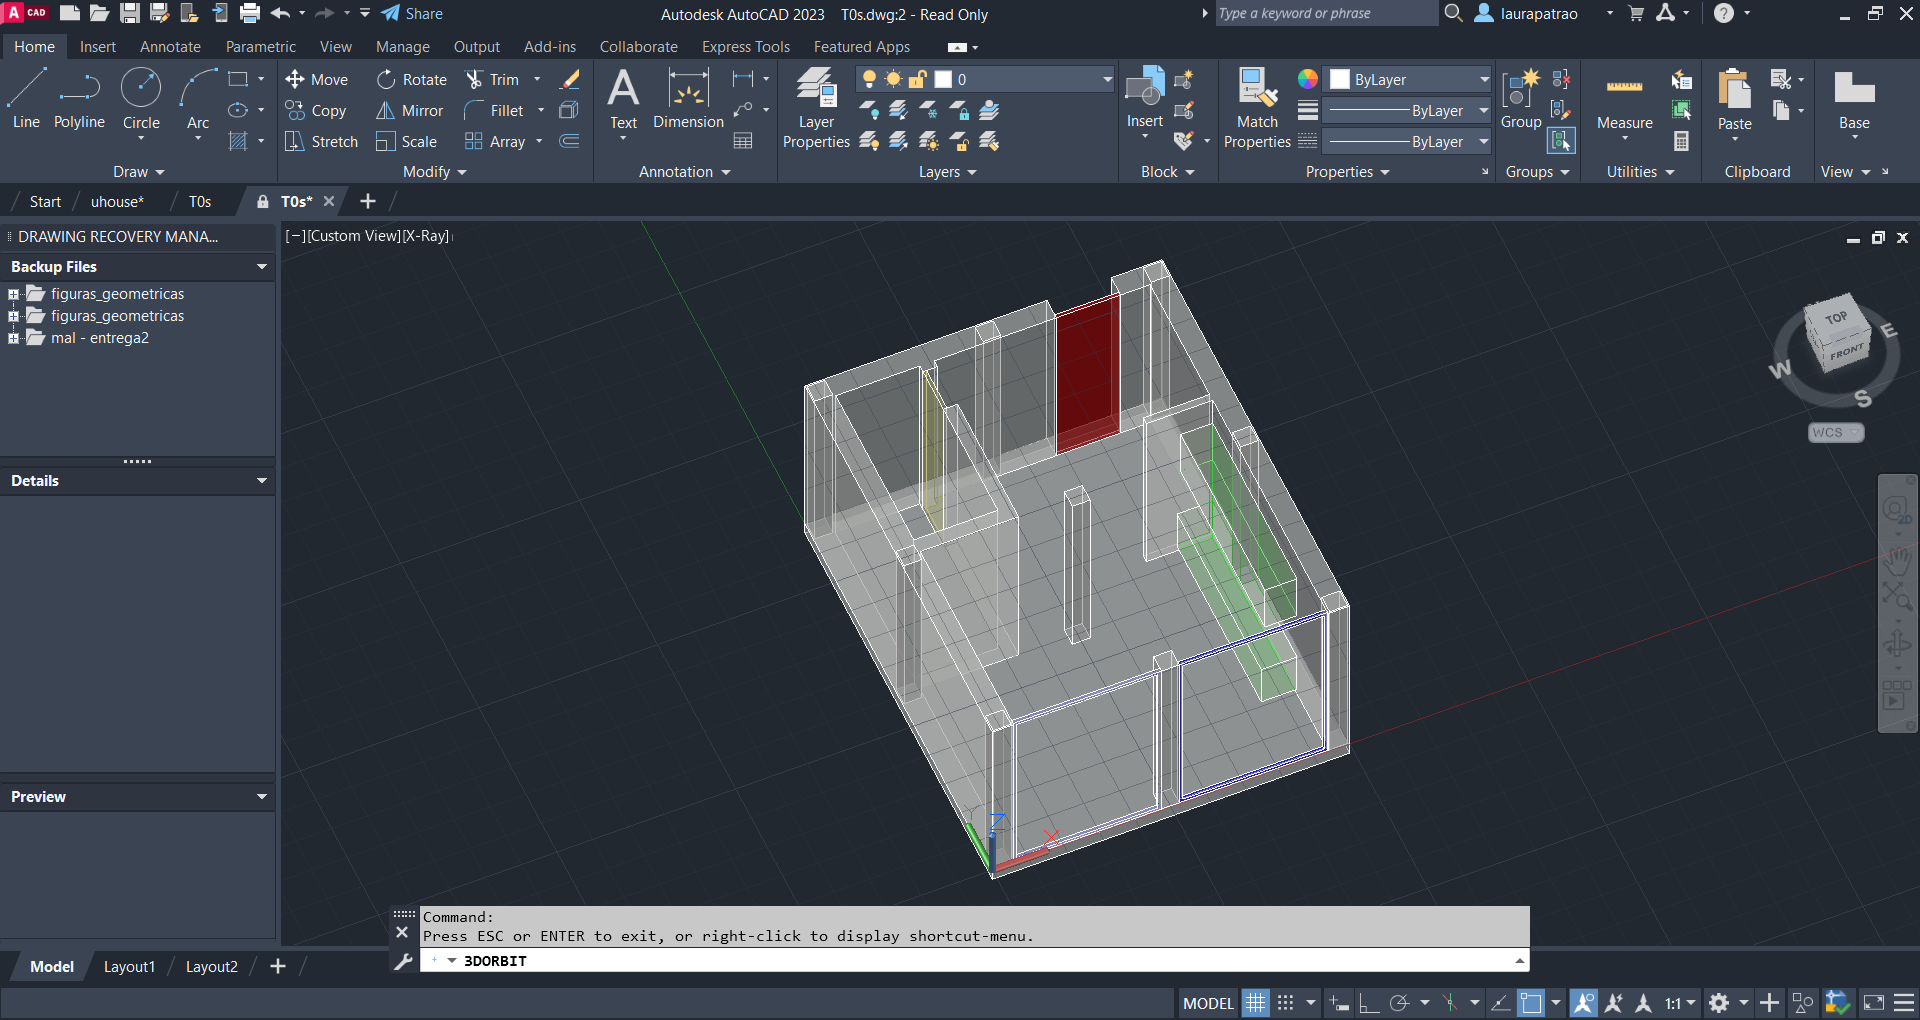Select the Arc tool
Viewport: 1920px width, 1020px height.
coord(198,99)
